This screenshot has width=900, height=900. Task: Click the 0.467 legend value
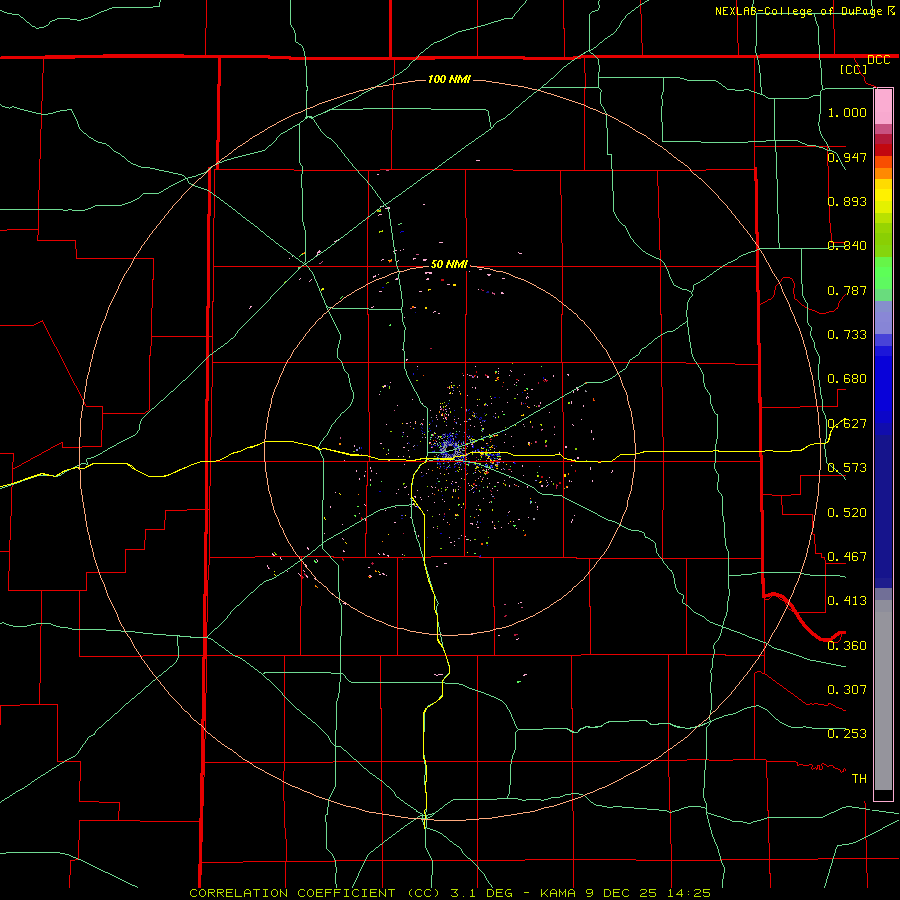click(847, 557)
